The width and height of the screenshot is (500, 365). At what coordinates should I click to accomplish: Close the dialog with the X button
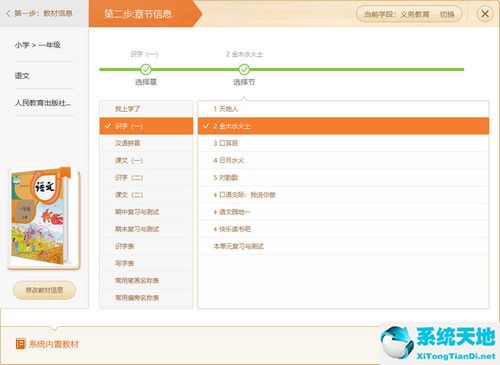click(485, 14)
